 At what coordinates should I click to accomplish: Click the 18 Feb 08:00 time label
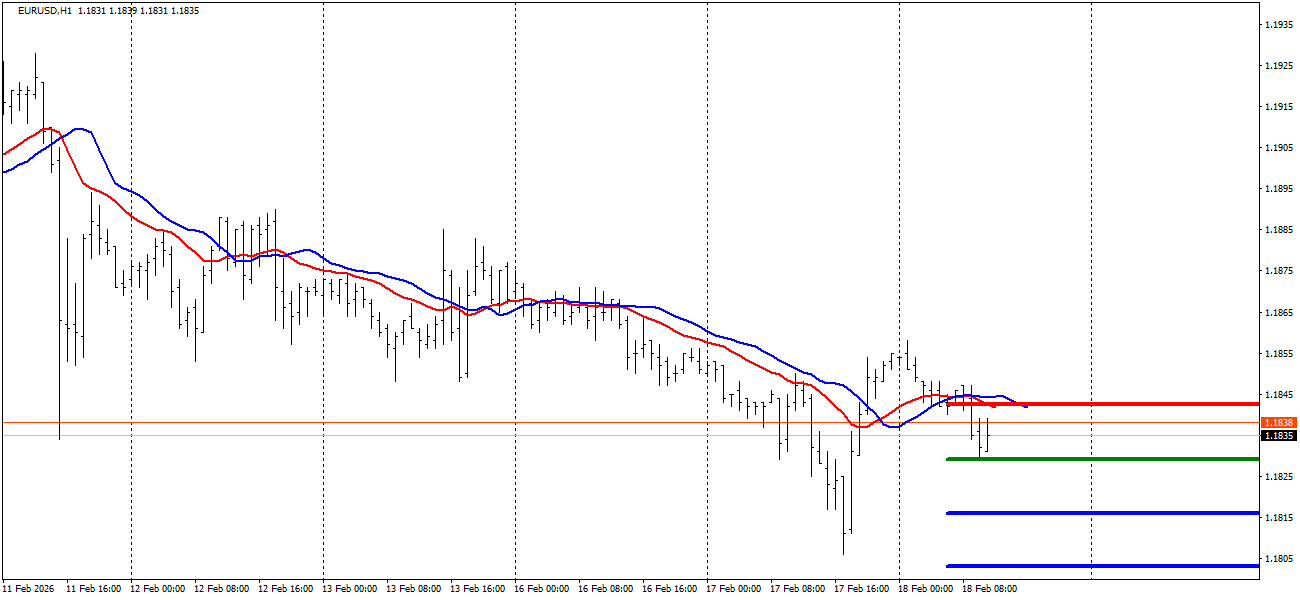(989, 589)
